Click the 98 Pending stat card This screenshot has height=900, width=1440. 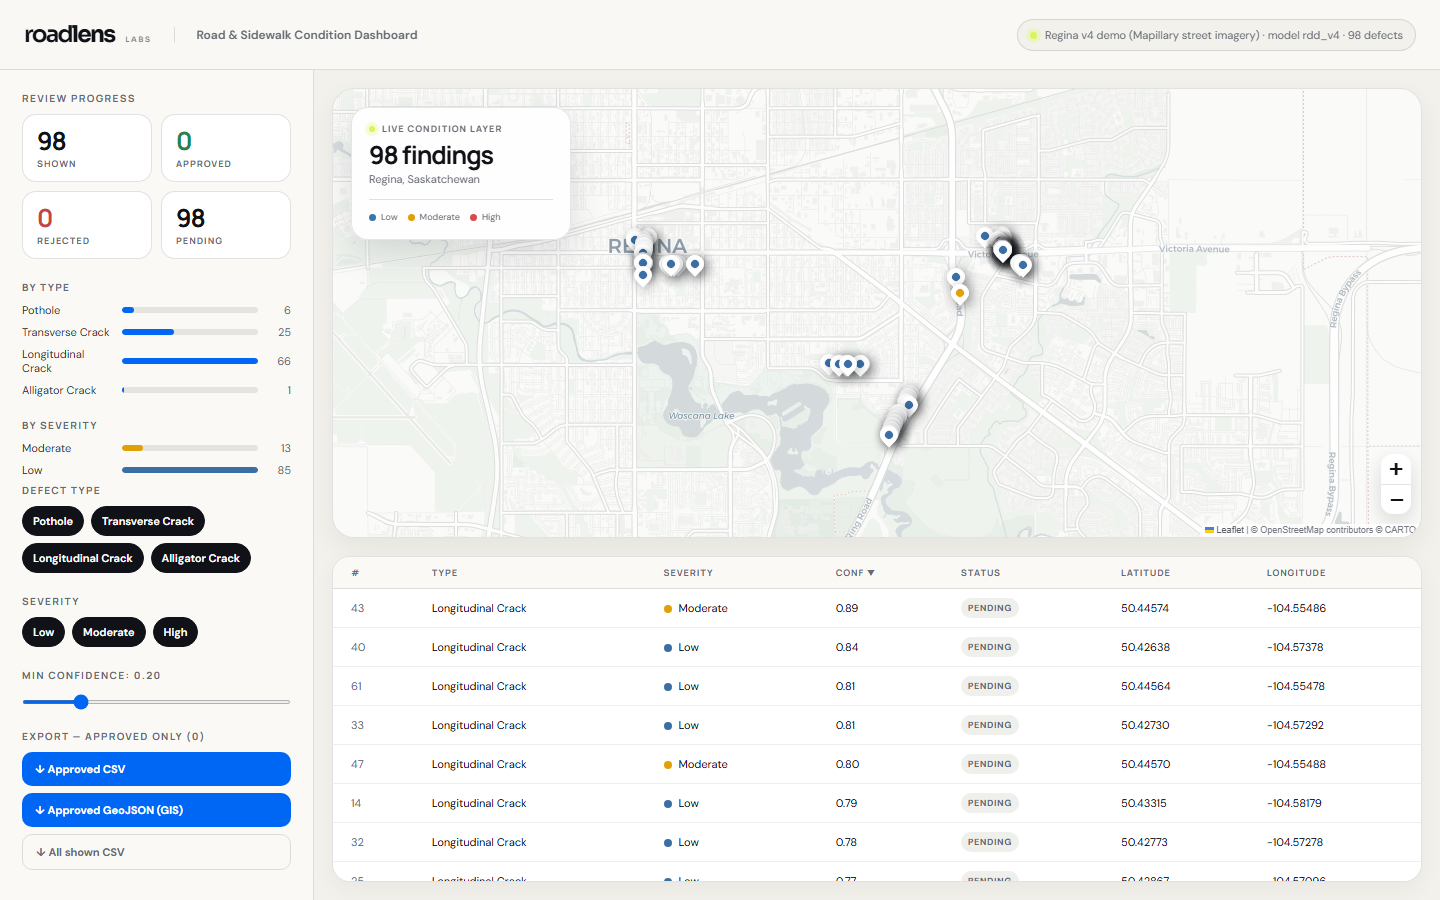[226, 225]
